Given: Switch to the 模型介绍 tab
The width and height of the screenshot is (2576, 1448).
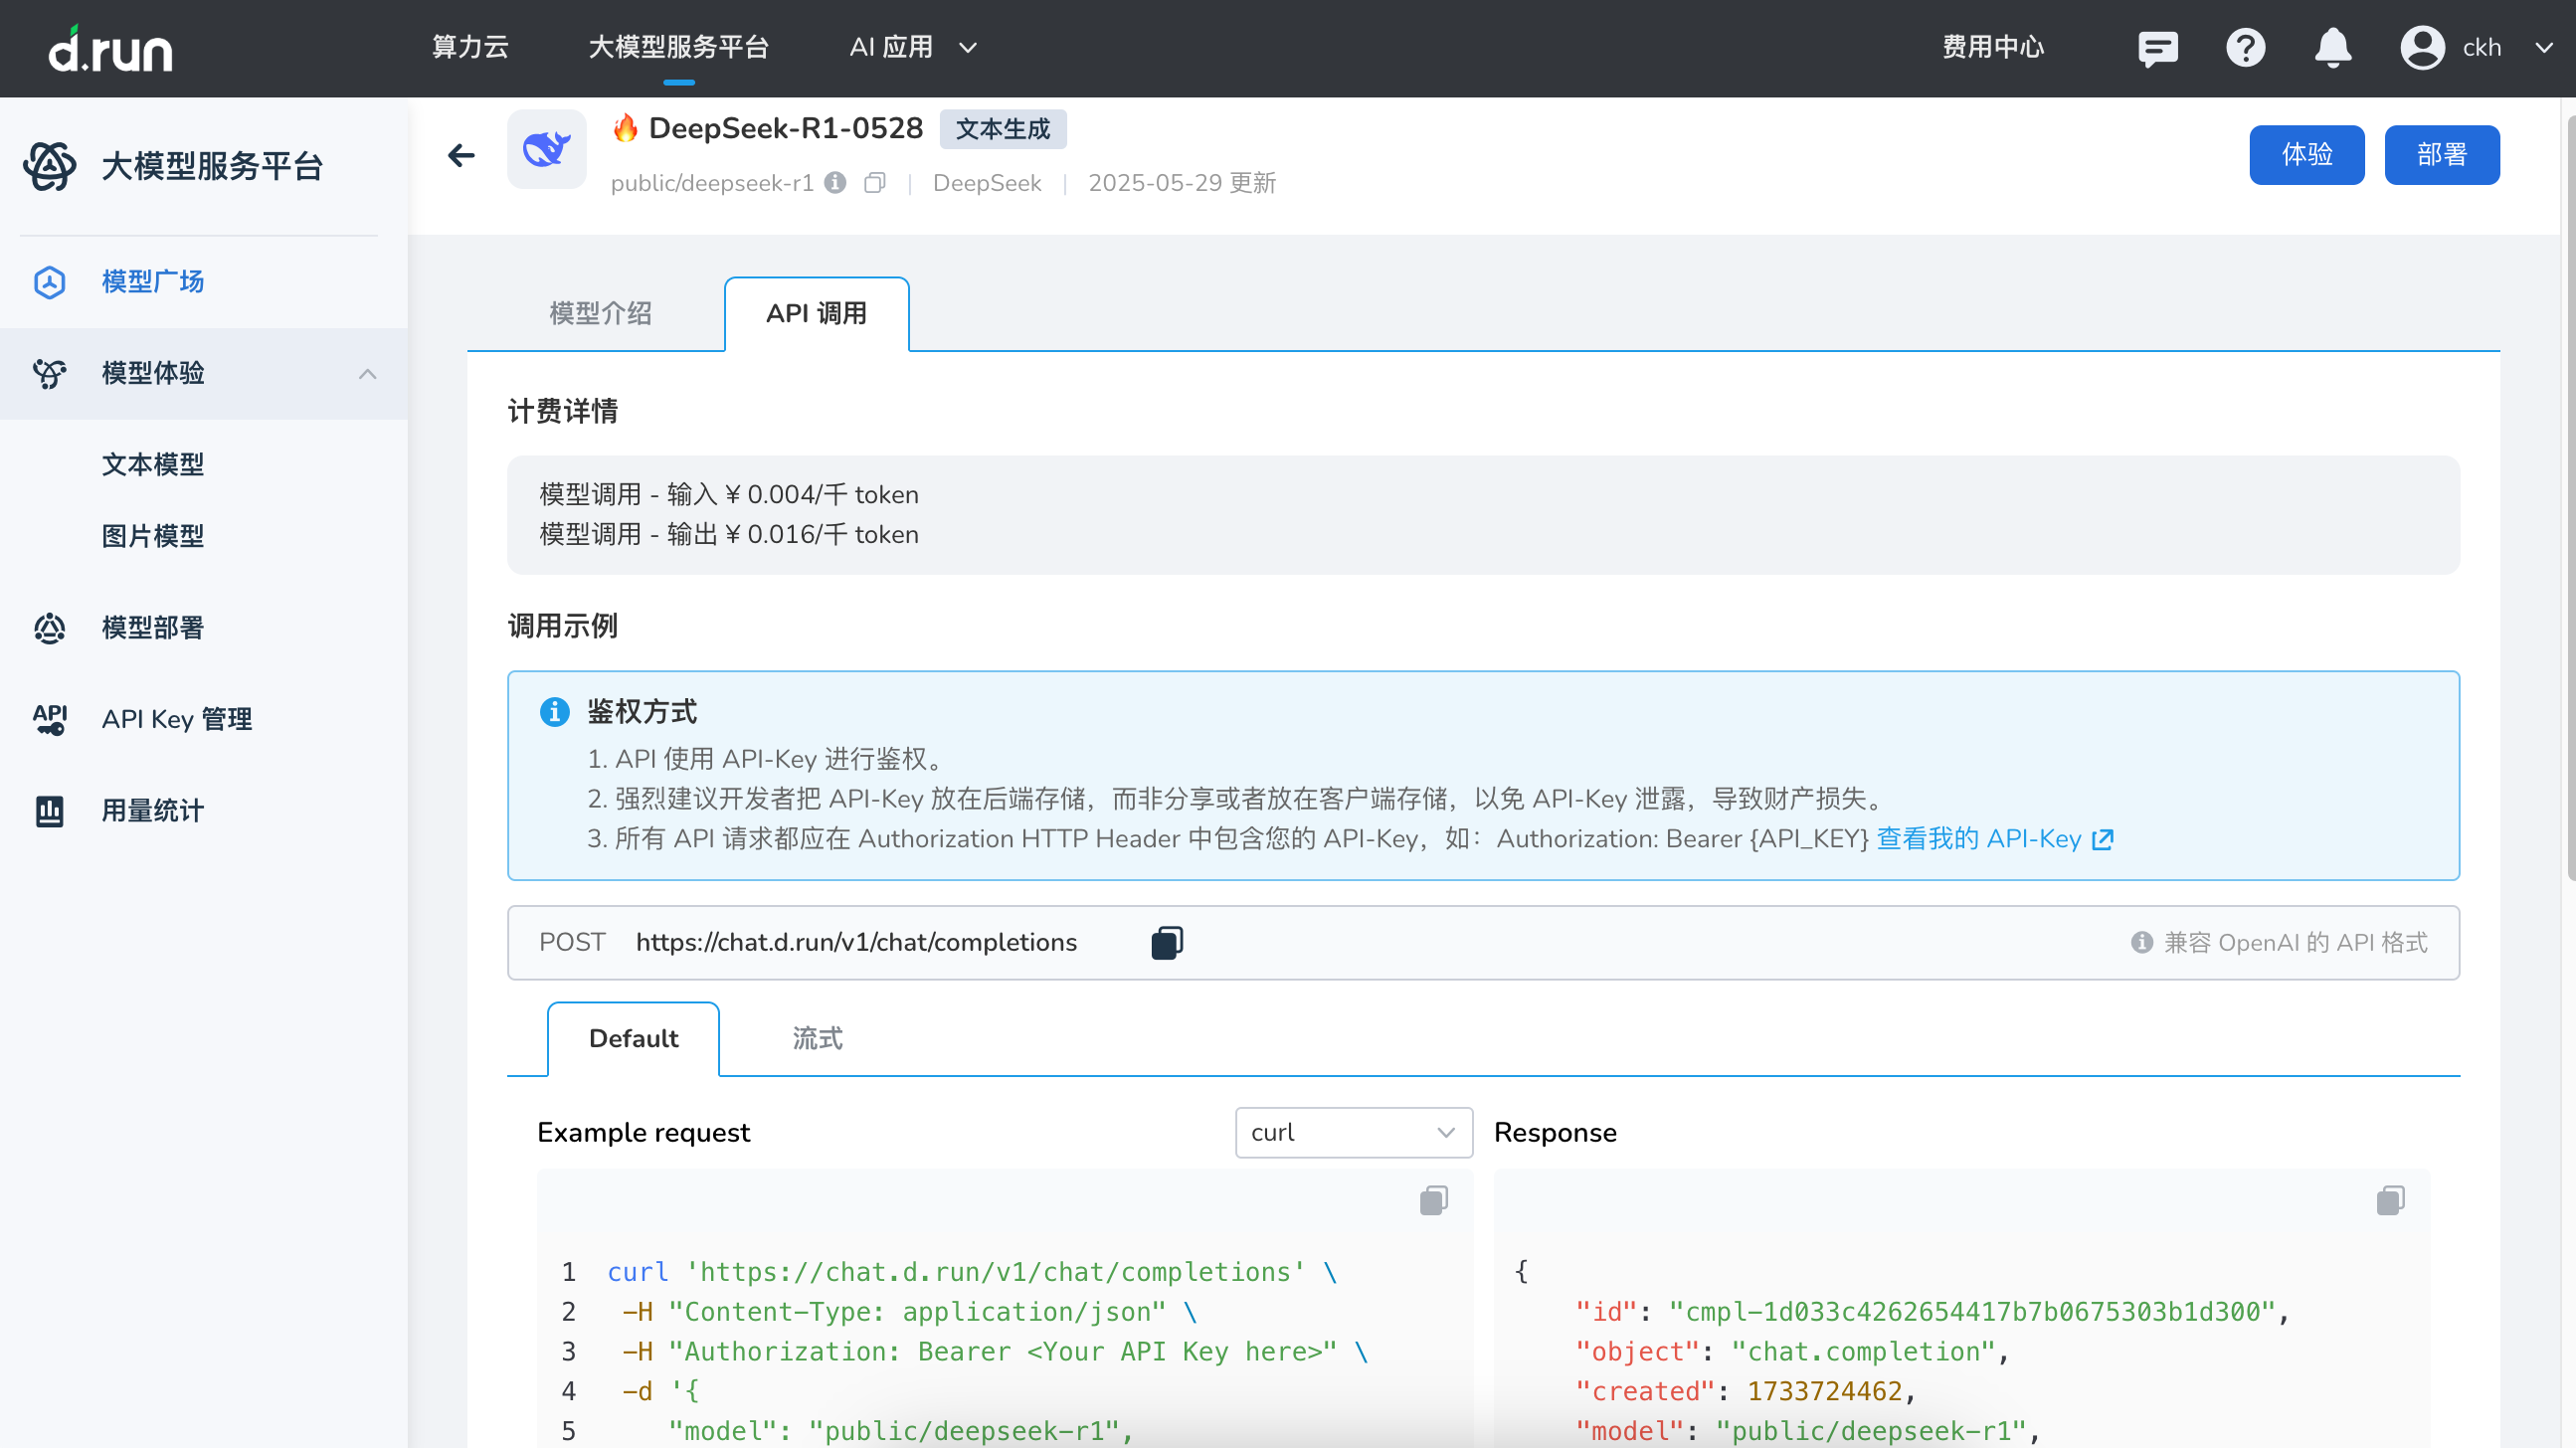Looking at the screenshot, I should [x=600, y=314].
